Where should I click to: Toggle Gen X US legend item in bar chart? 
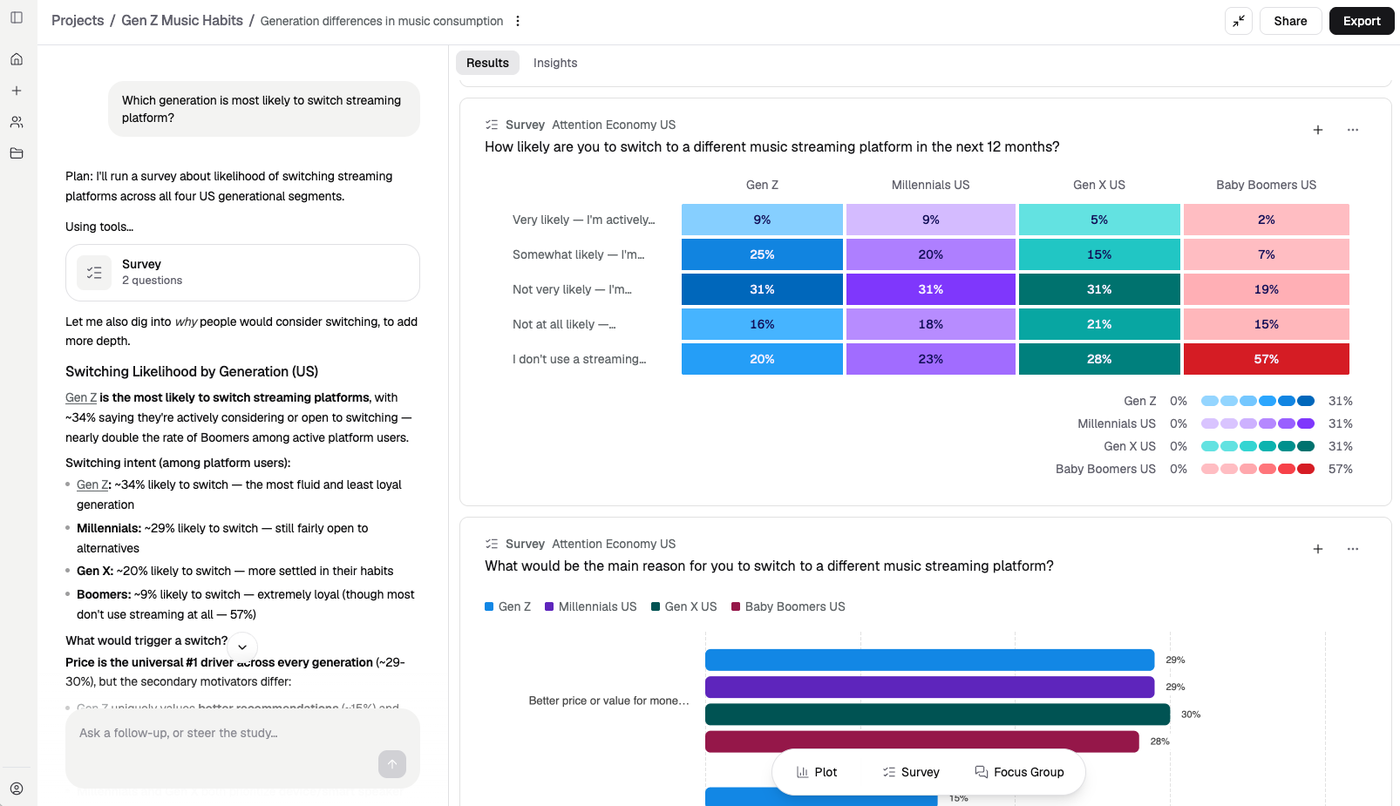(x=684, y=607)
